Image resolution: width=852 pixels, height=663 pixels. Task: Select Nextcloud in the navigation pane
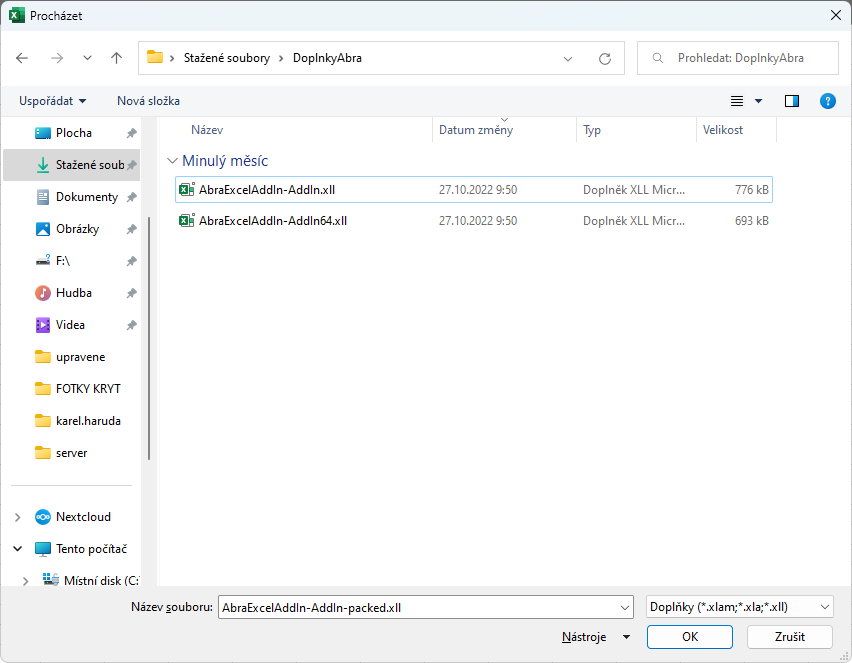83,517
